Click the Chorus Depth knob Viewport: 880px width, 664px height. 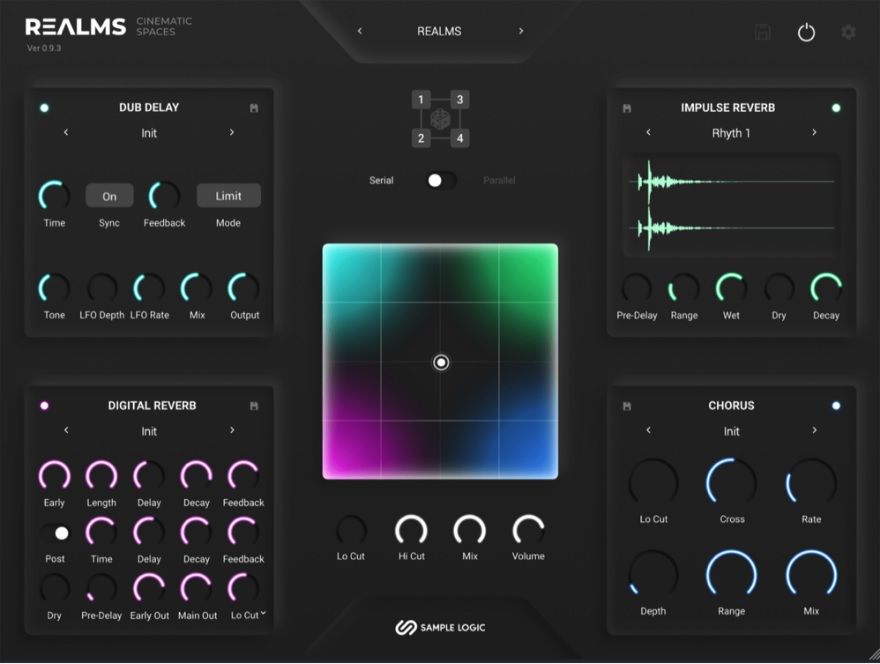click(653, 575)
